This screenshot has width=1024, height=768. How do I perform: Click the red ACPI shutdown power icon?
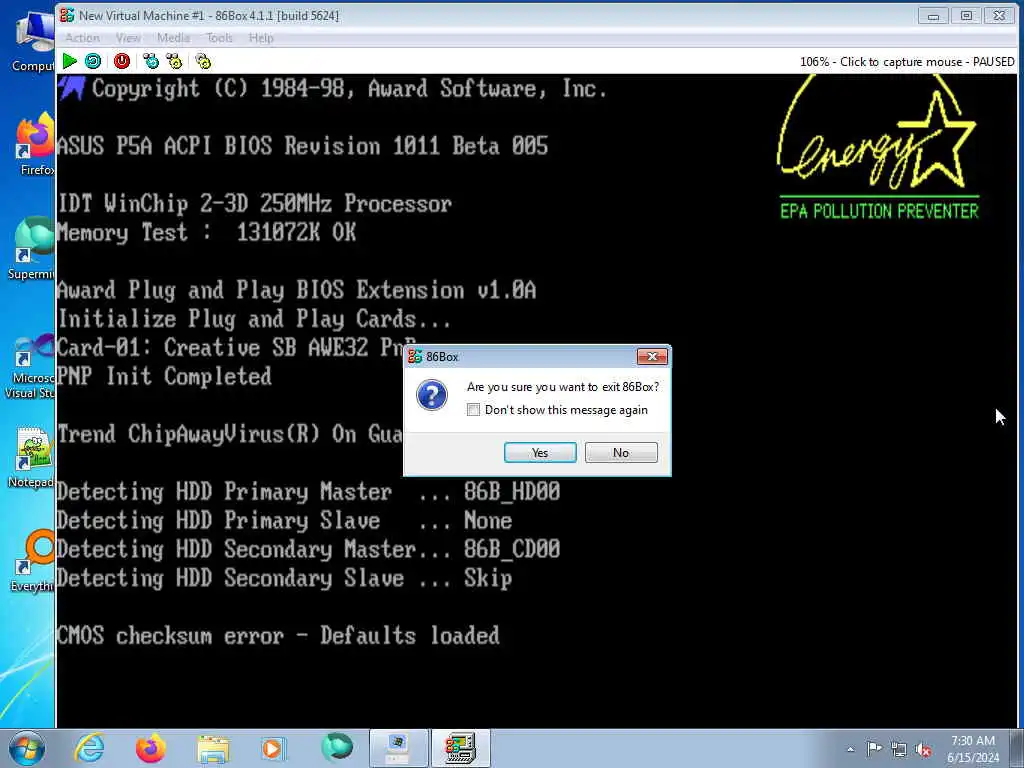click(122, 61)
